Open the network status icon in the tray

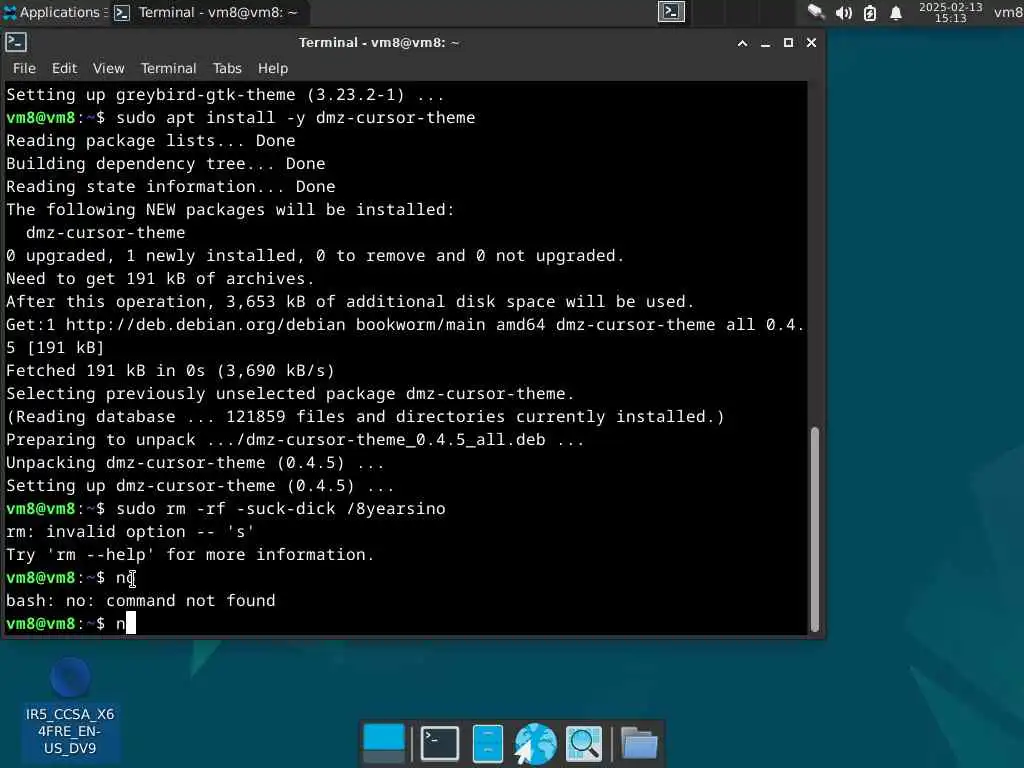coord(816,12)
